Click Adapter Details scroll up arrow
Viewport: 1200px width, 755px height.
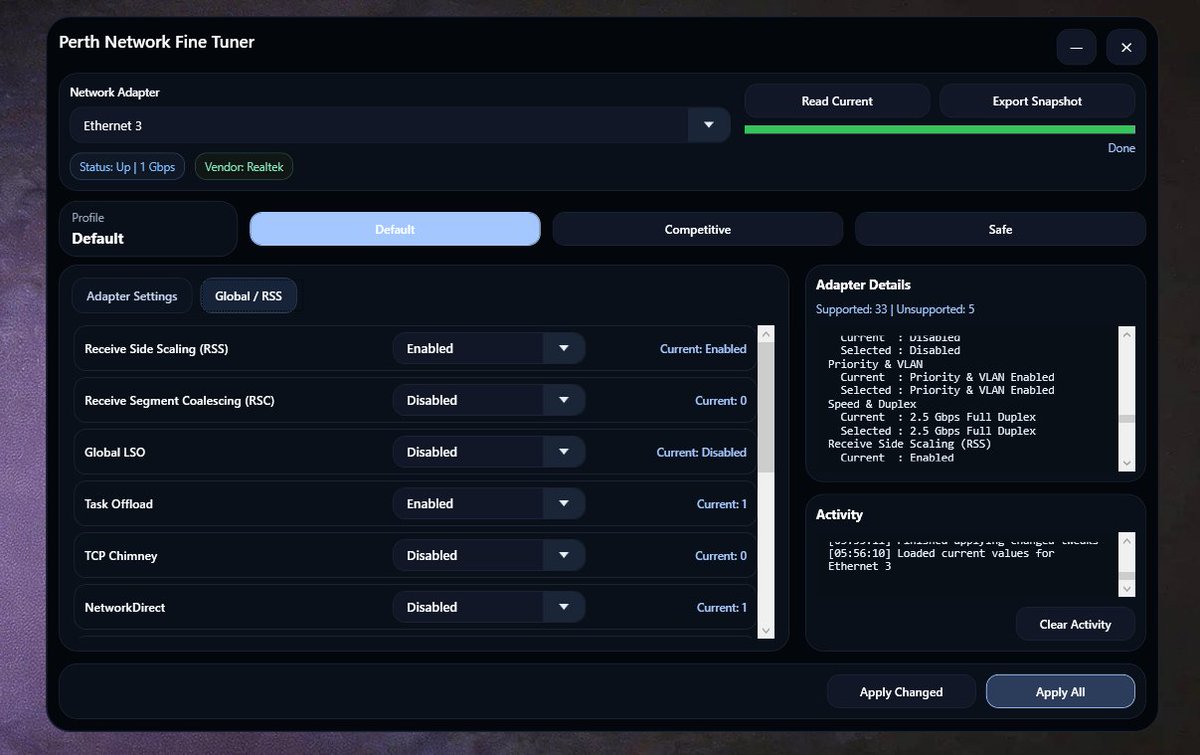1127,334
